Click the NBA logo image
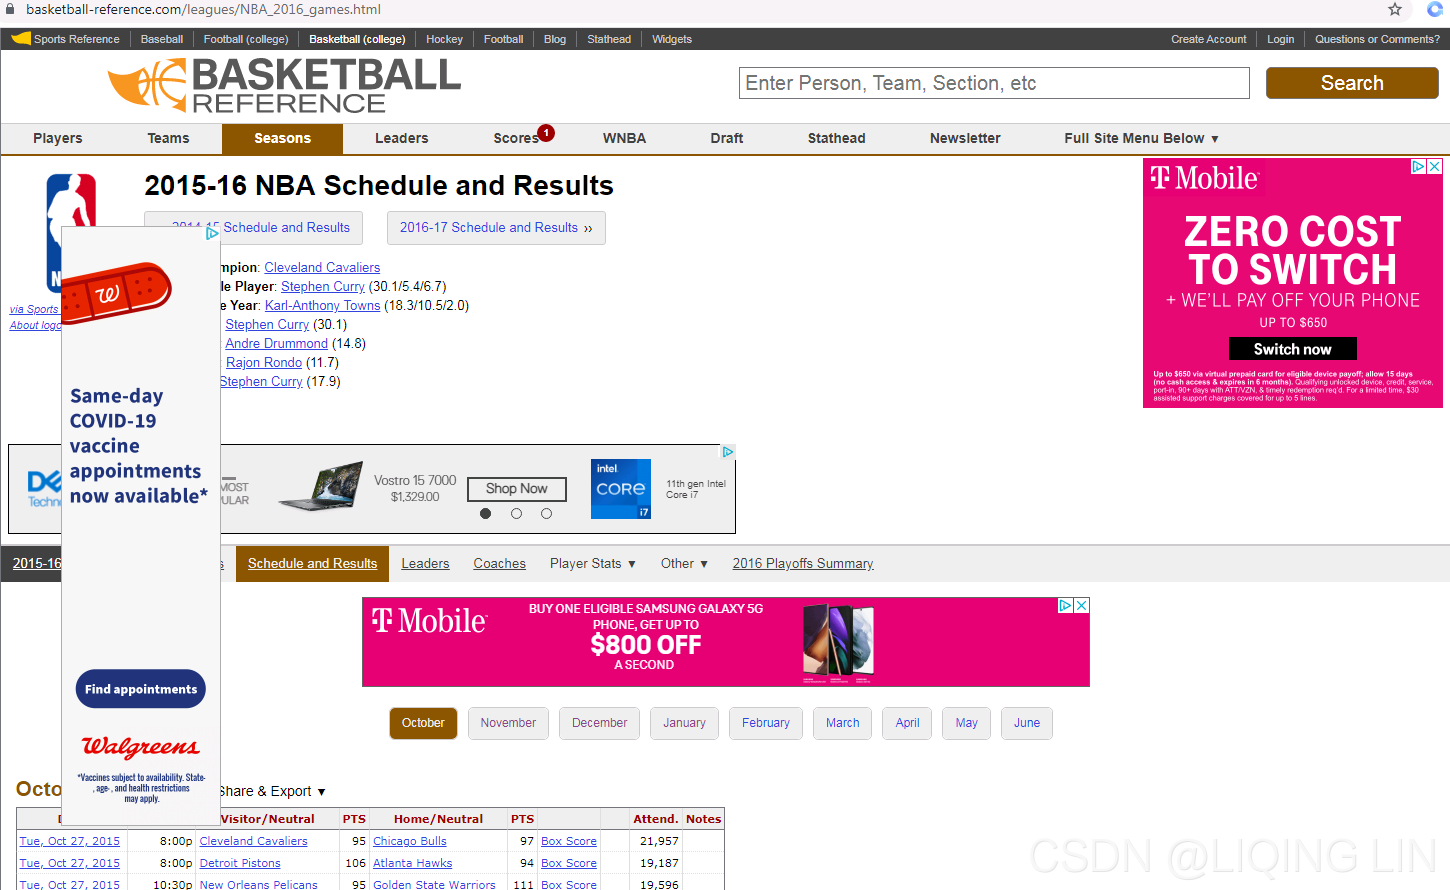 pos(71,232)
